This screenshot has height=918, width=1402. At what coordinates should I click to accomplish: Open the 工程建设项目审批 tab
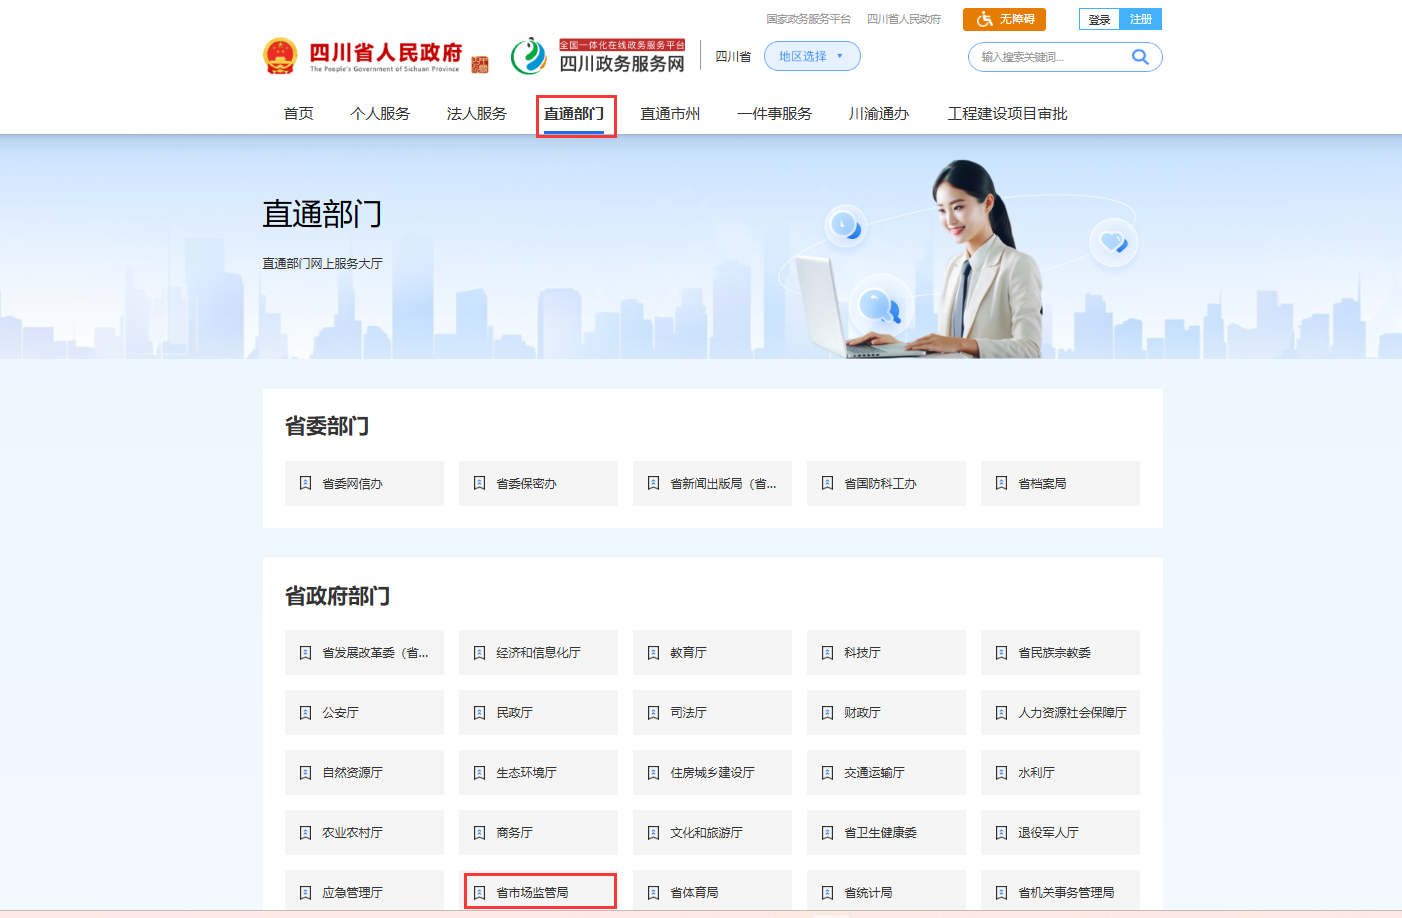tap(1007, 113)
